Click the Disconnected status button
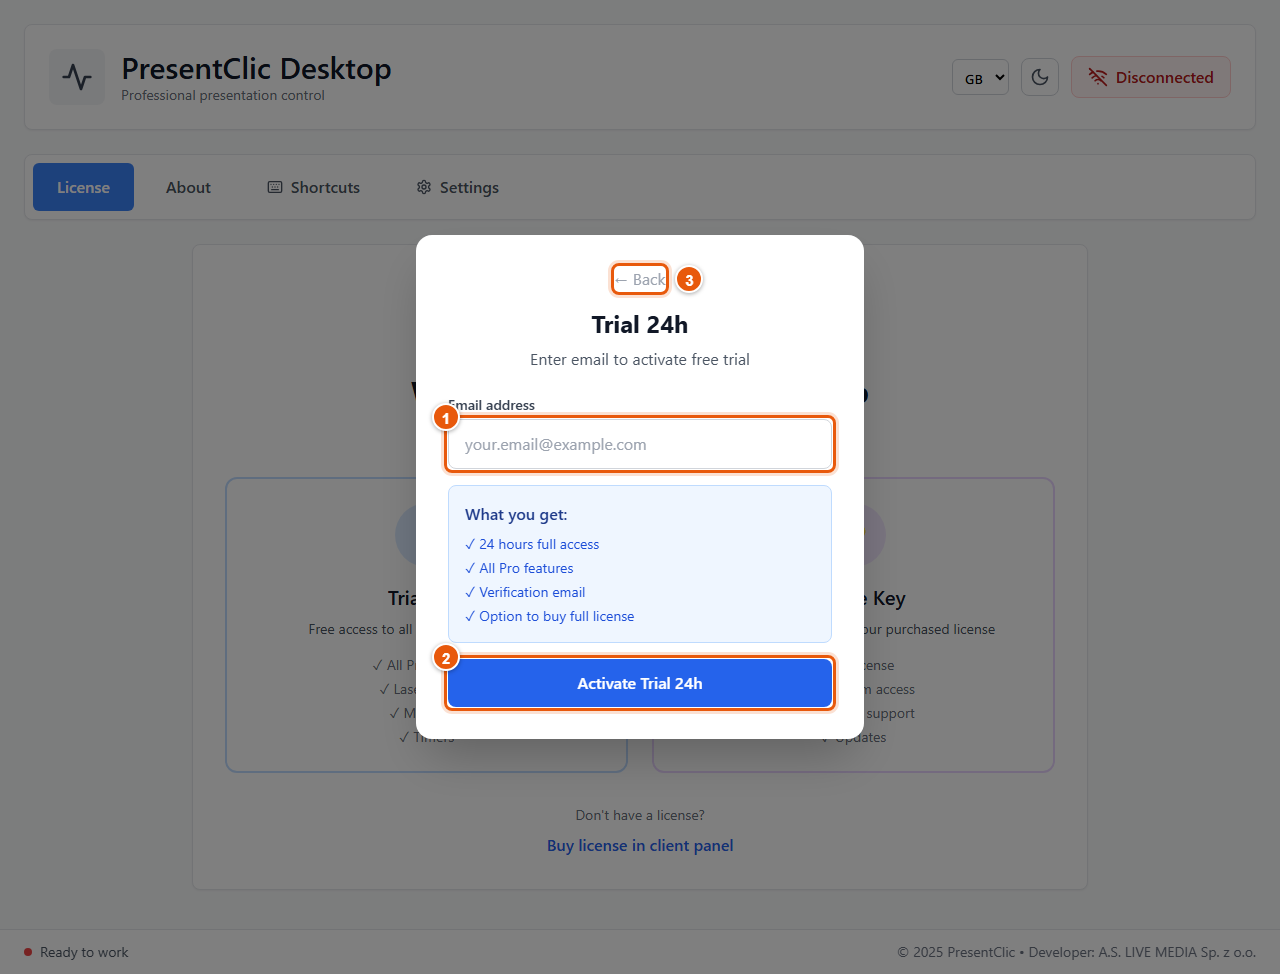Viewport: 1280px width, 974px height. [1151, 77]
